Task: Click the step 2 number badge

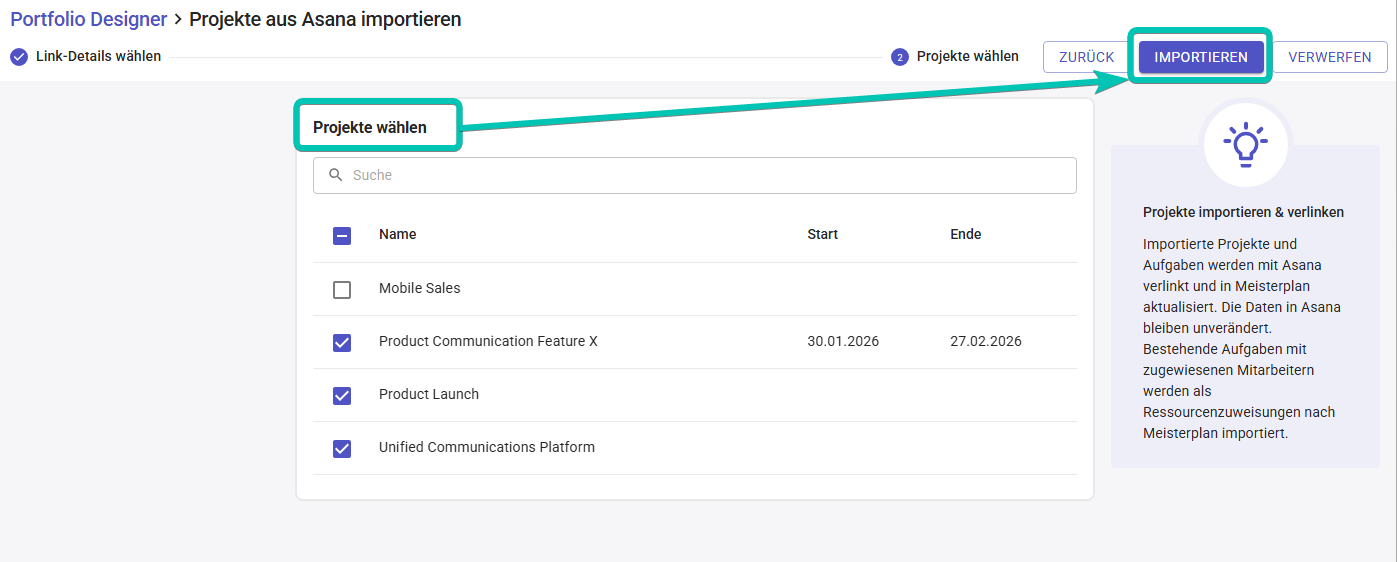Action: pos(899,57)
